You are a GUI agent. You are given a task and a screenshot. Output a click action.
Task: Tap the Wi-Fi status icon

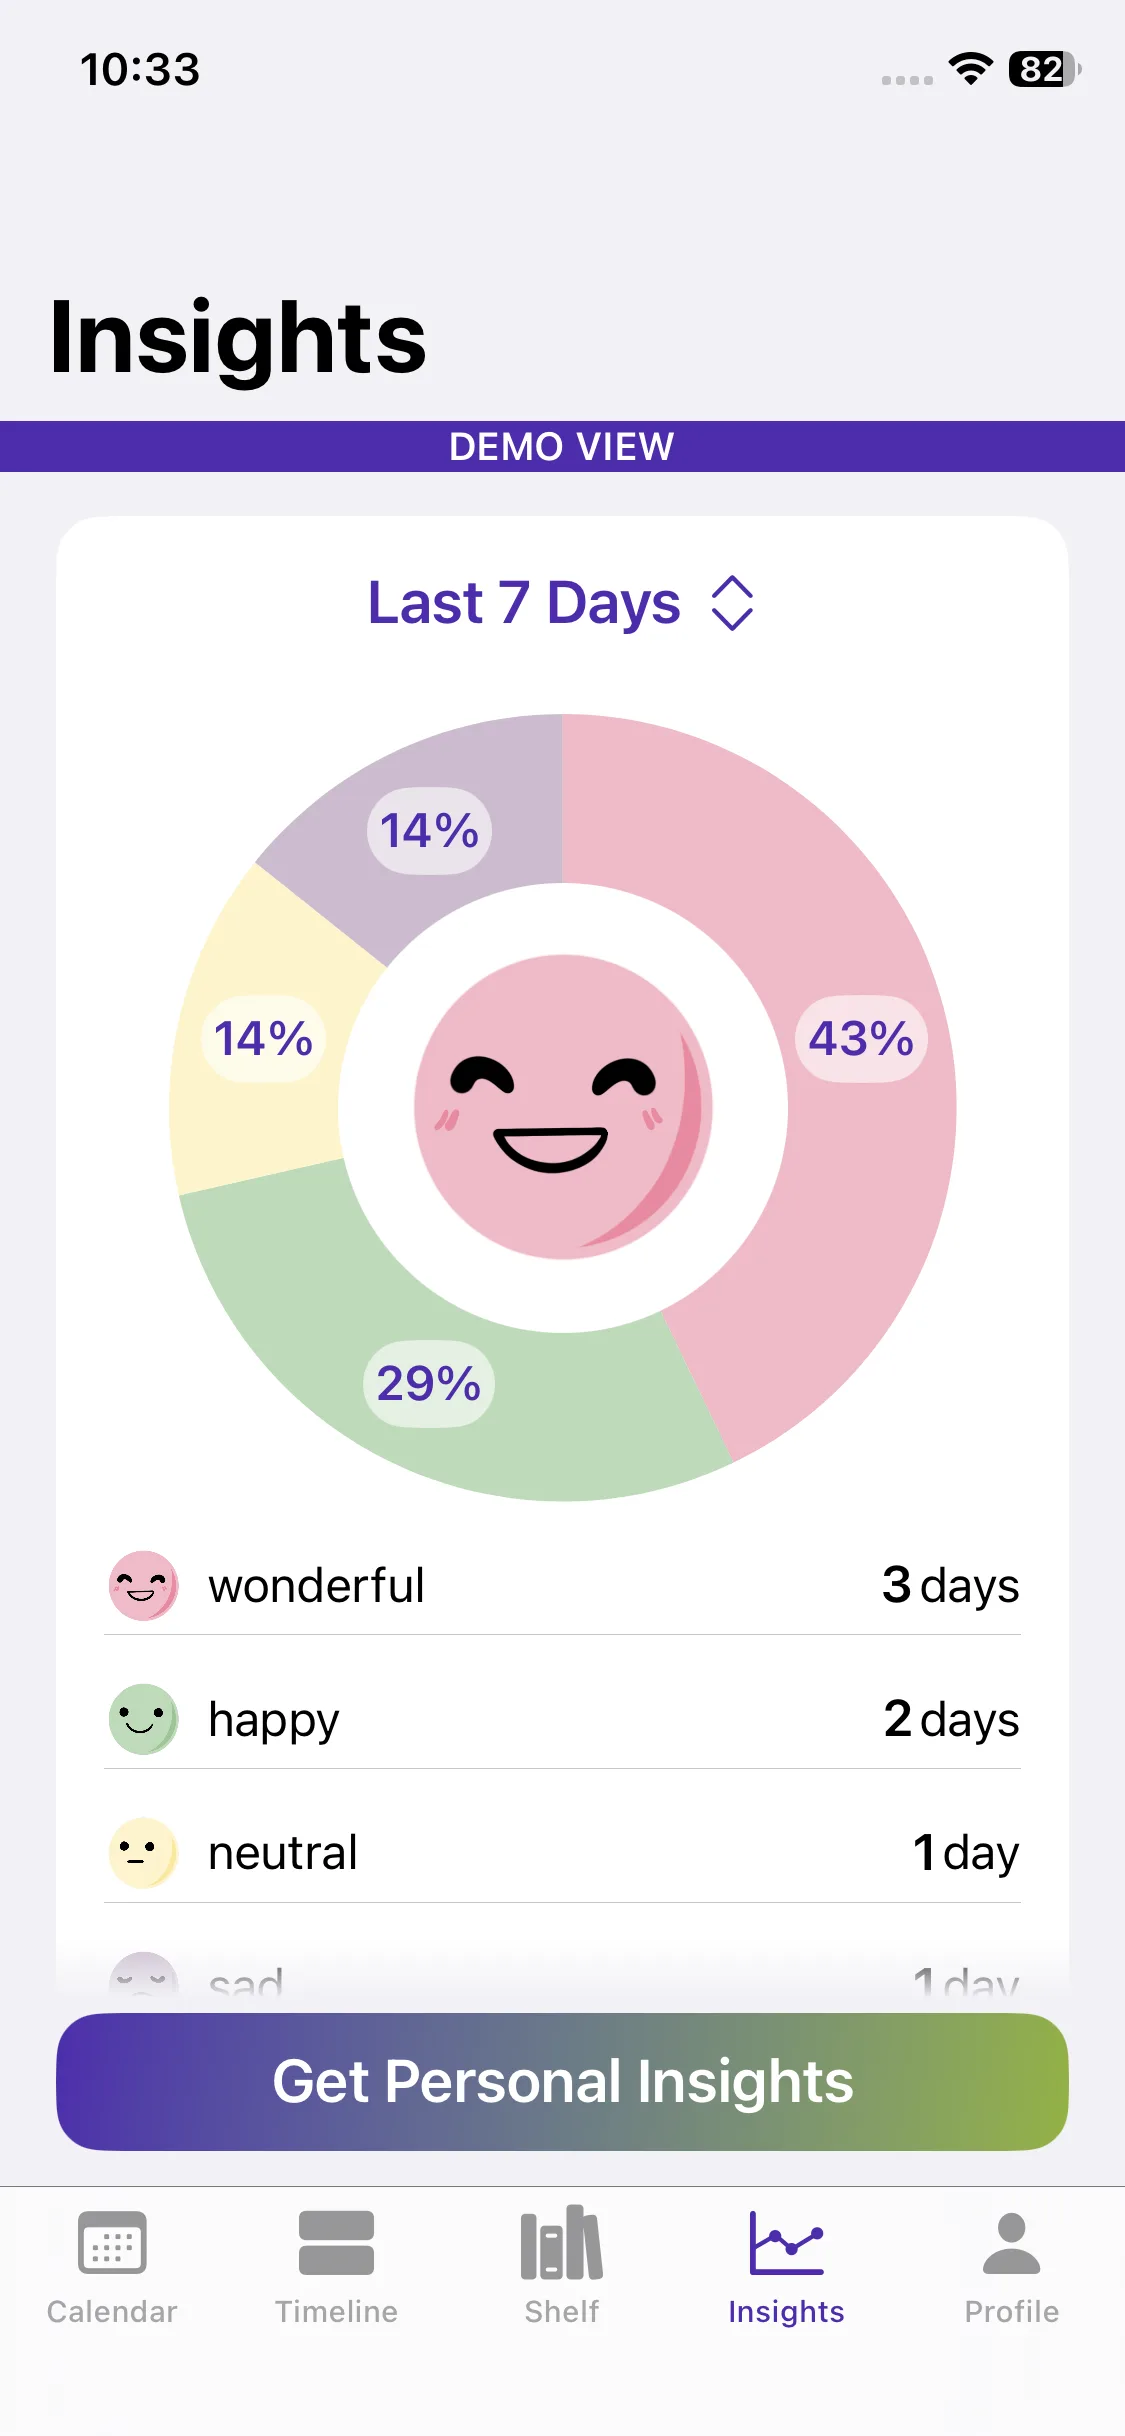coord(970,68)
